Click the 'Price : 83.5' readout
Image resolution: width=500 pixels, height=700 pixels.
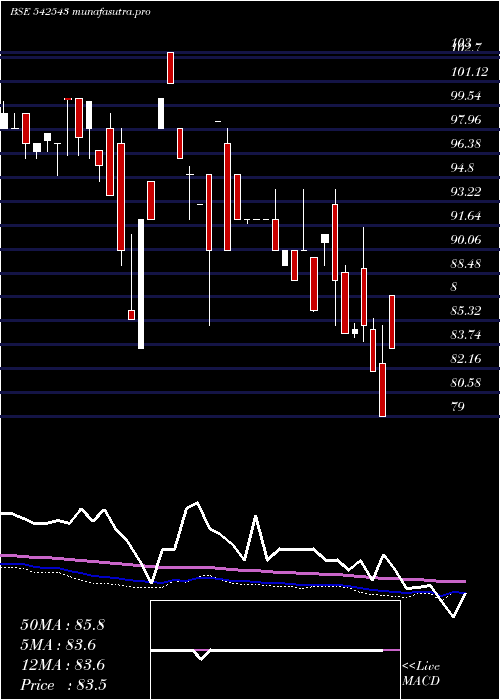coord(63,685)
